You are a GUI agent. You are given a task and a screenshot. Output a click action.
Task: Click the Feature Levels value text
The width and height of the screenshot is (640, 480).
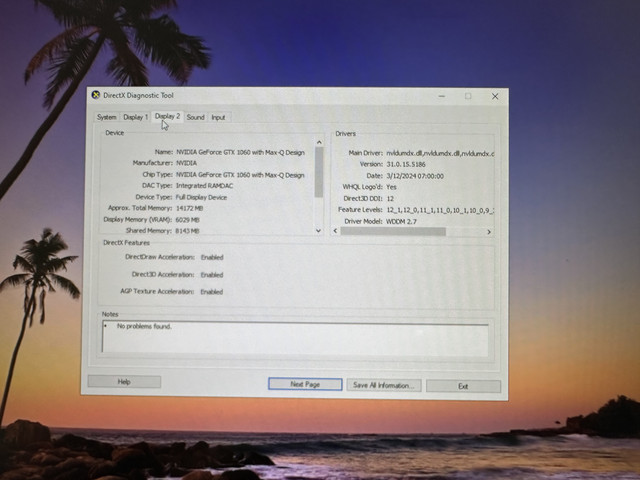coord(440,210)
